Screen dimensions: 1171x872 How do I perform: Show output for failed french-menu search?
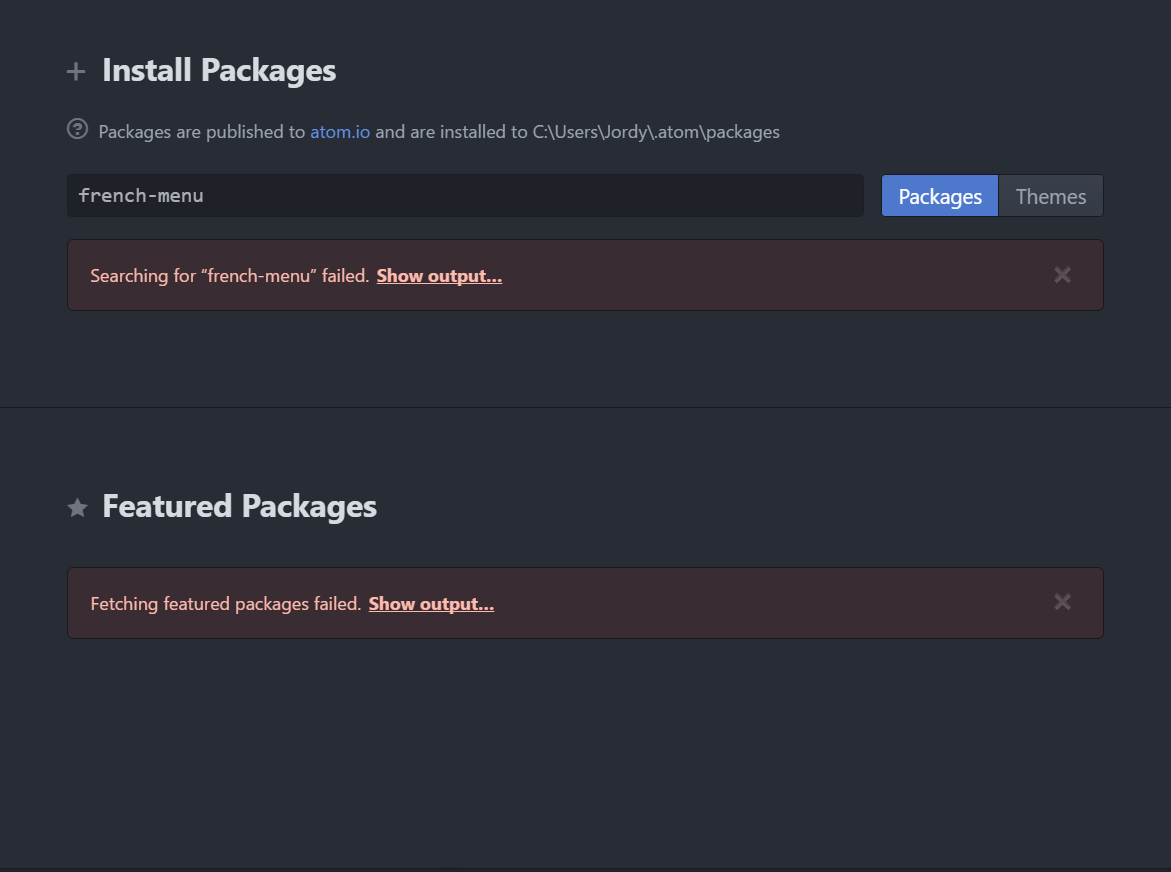tap(439, 276)
